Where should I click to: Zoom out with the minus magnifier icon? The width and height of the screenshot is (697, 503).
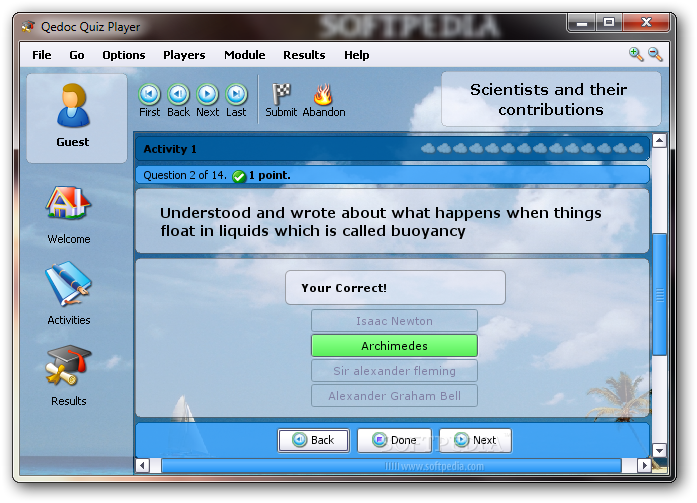(655, 54)
